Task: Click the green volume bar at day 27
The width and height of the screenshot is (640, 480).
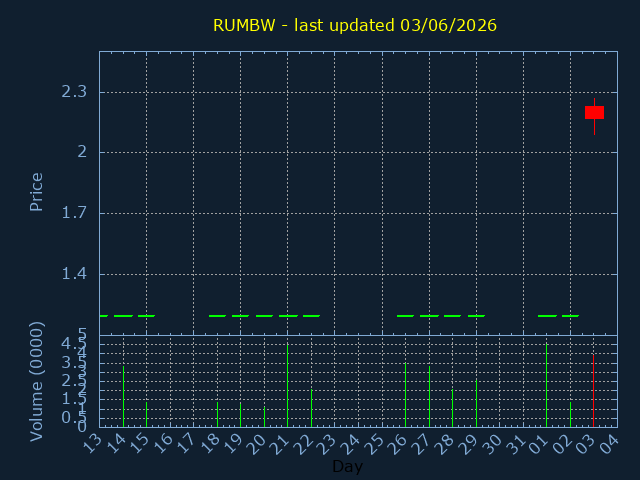Action: click(429, 396)
